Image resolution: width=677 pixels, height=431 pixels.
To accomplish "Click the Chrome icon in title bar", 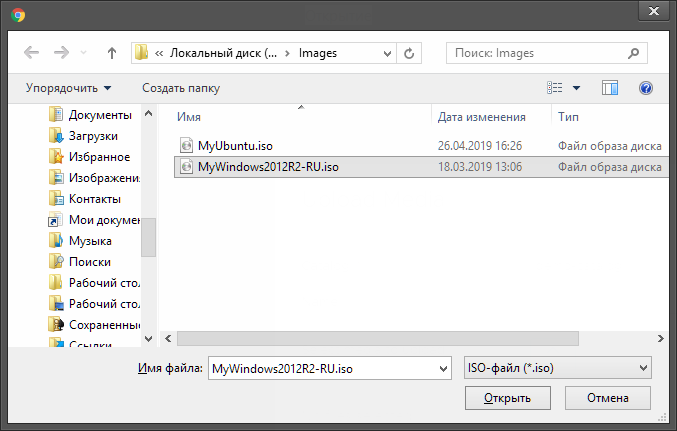I will [18, 16].
